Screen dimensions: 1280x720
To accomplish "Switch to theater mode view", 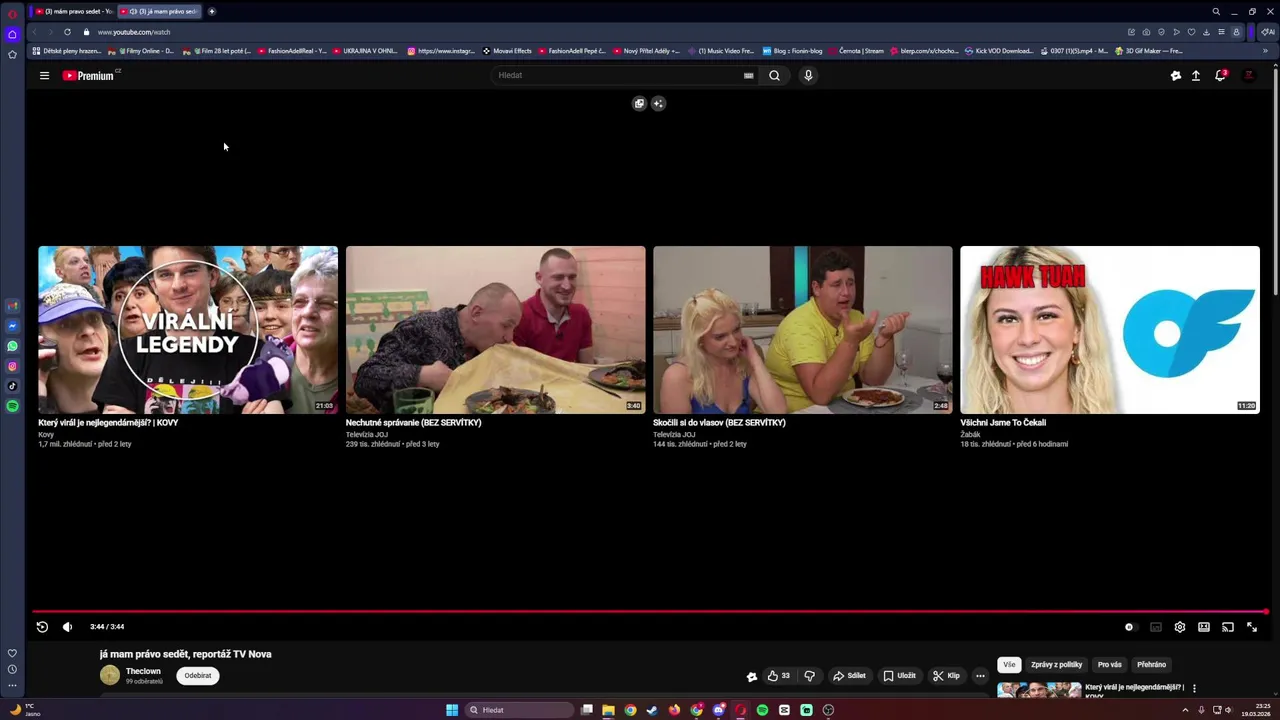I will pyautogui.click(x=1204, y=627).
